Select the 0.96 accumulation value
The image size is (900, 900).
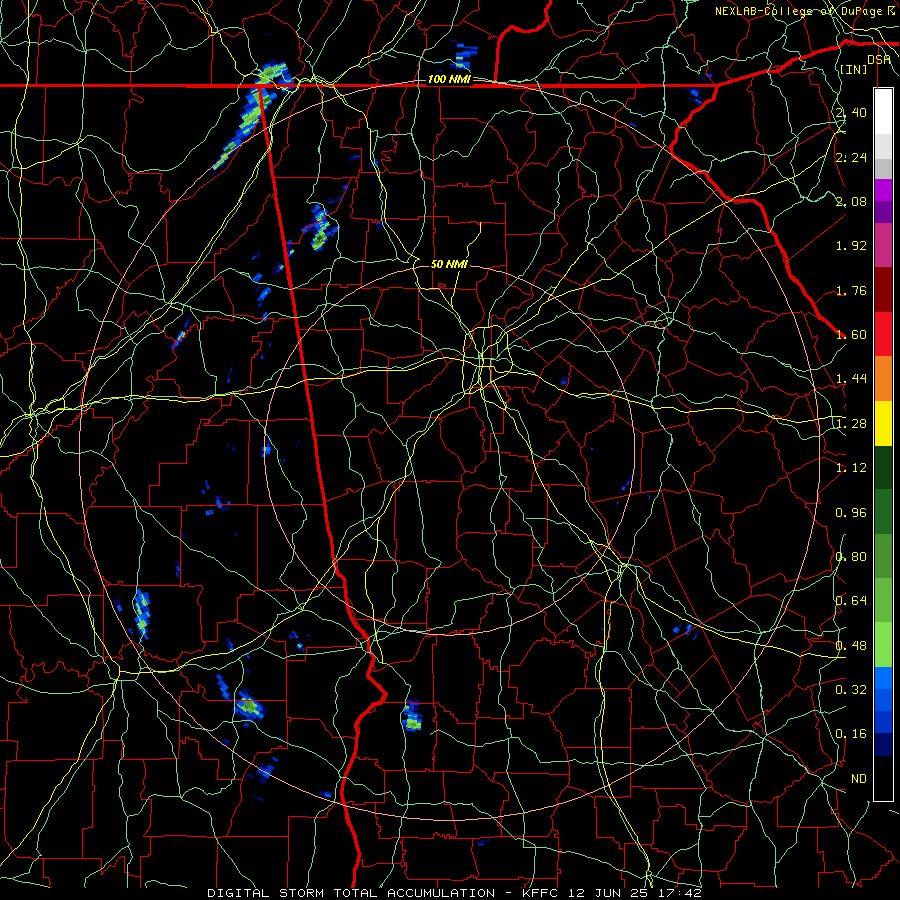click(851, 513)
